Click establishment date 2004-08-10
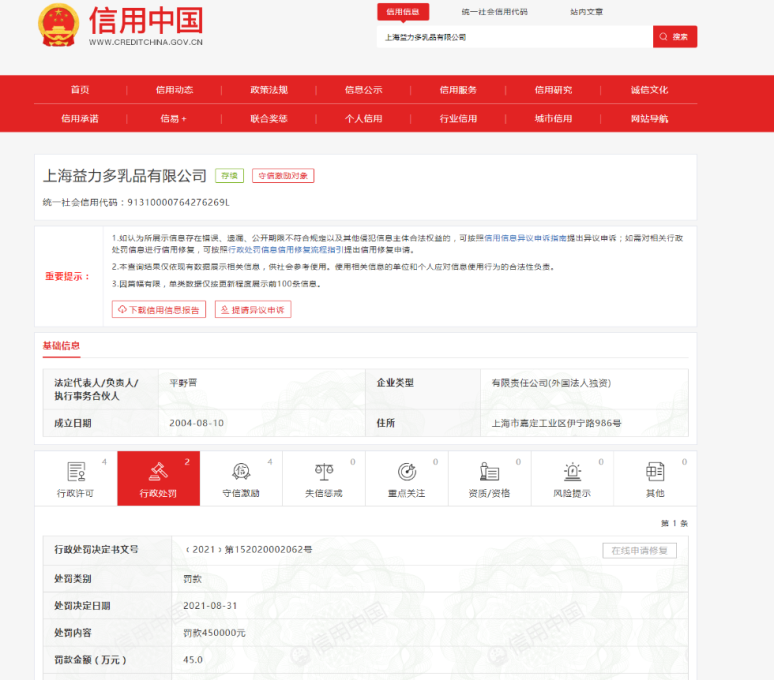Viewport: 774px width, 680px height. 196,423
